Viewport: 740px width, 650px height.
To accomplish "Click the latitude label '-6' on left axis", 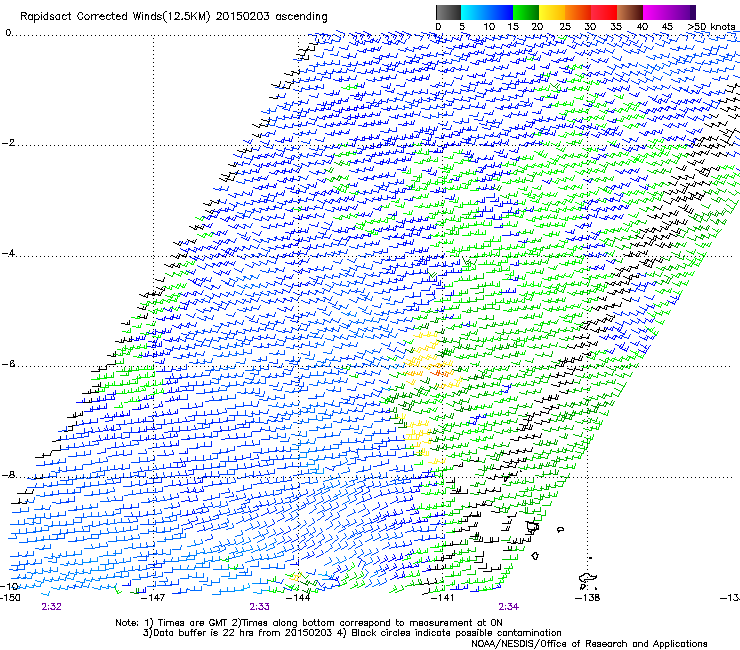I will (x=8, y=364).
